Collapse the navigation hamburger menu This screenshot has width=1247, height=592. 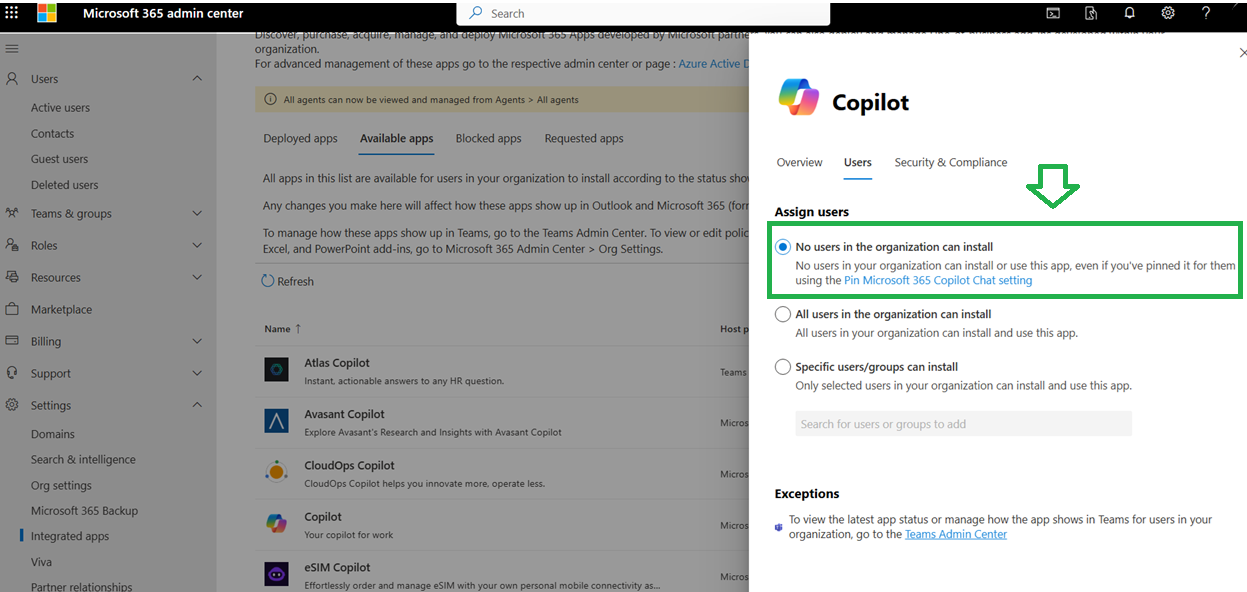coord(12,49)
